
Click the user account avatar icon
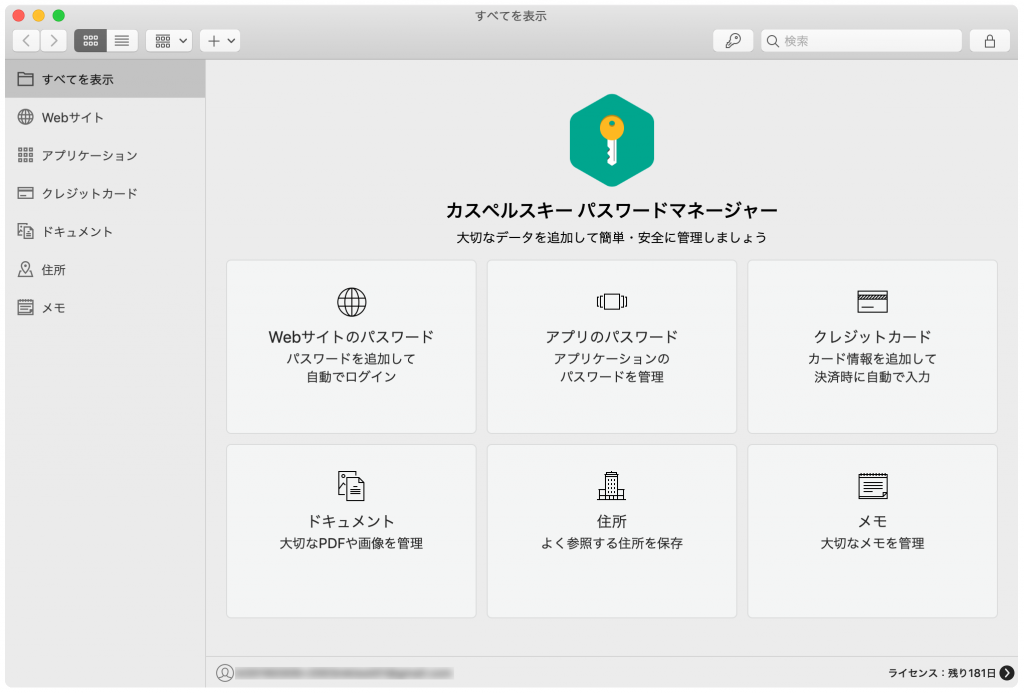point(225,673)
